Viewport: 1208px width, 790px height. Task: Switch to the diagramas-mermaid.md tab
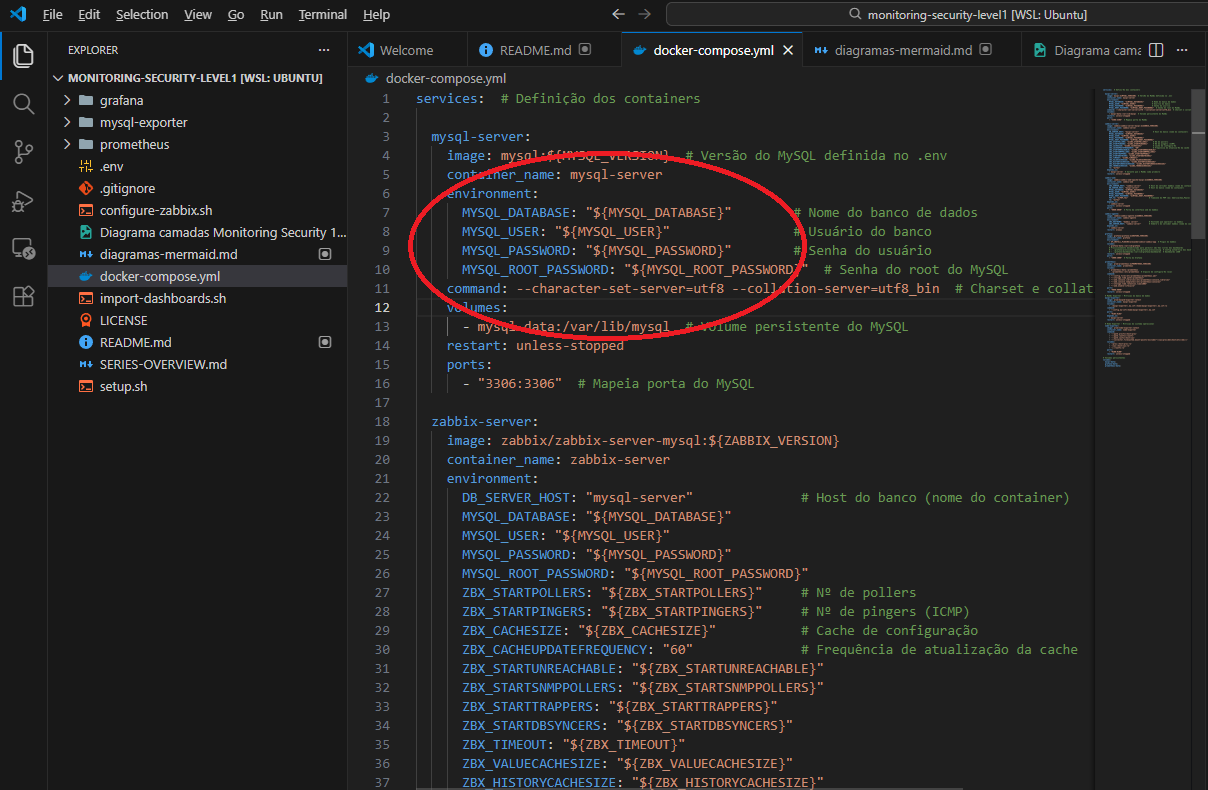click(x=902, y=50)
